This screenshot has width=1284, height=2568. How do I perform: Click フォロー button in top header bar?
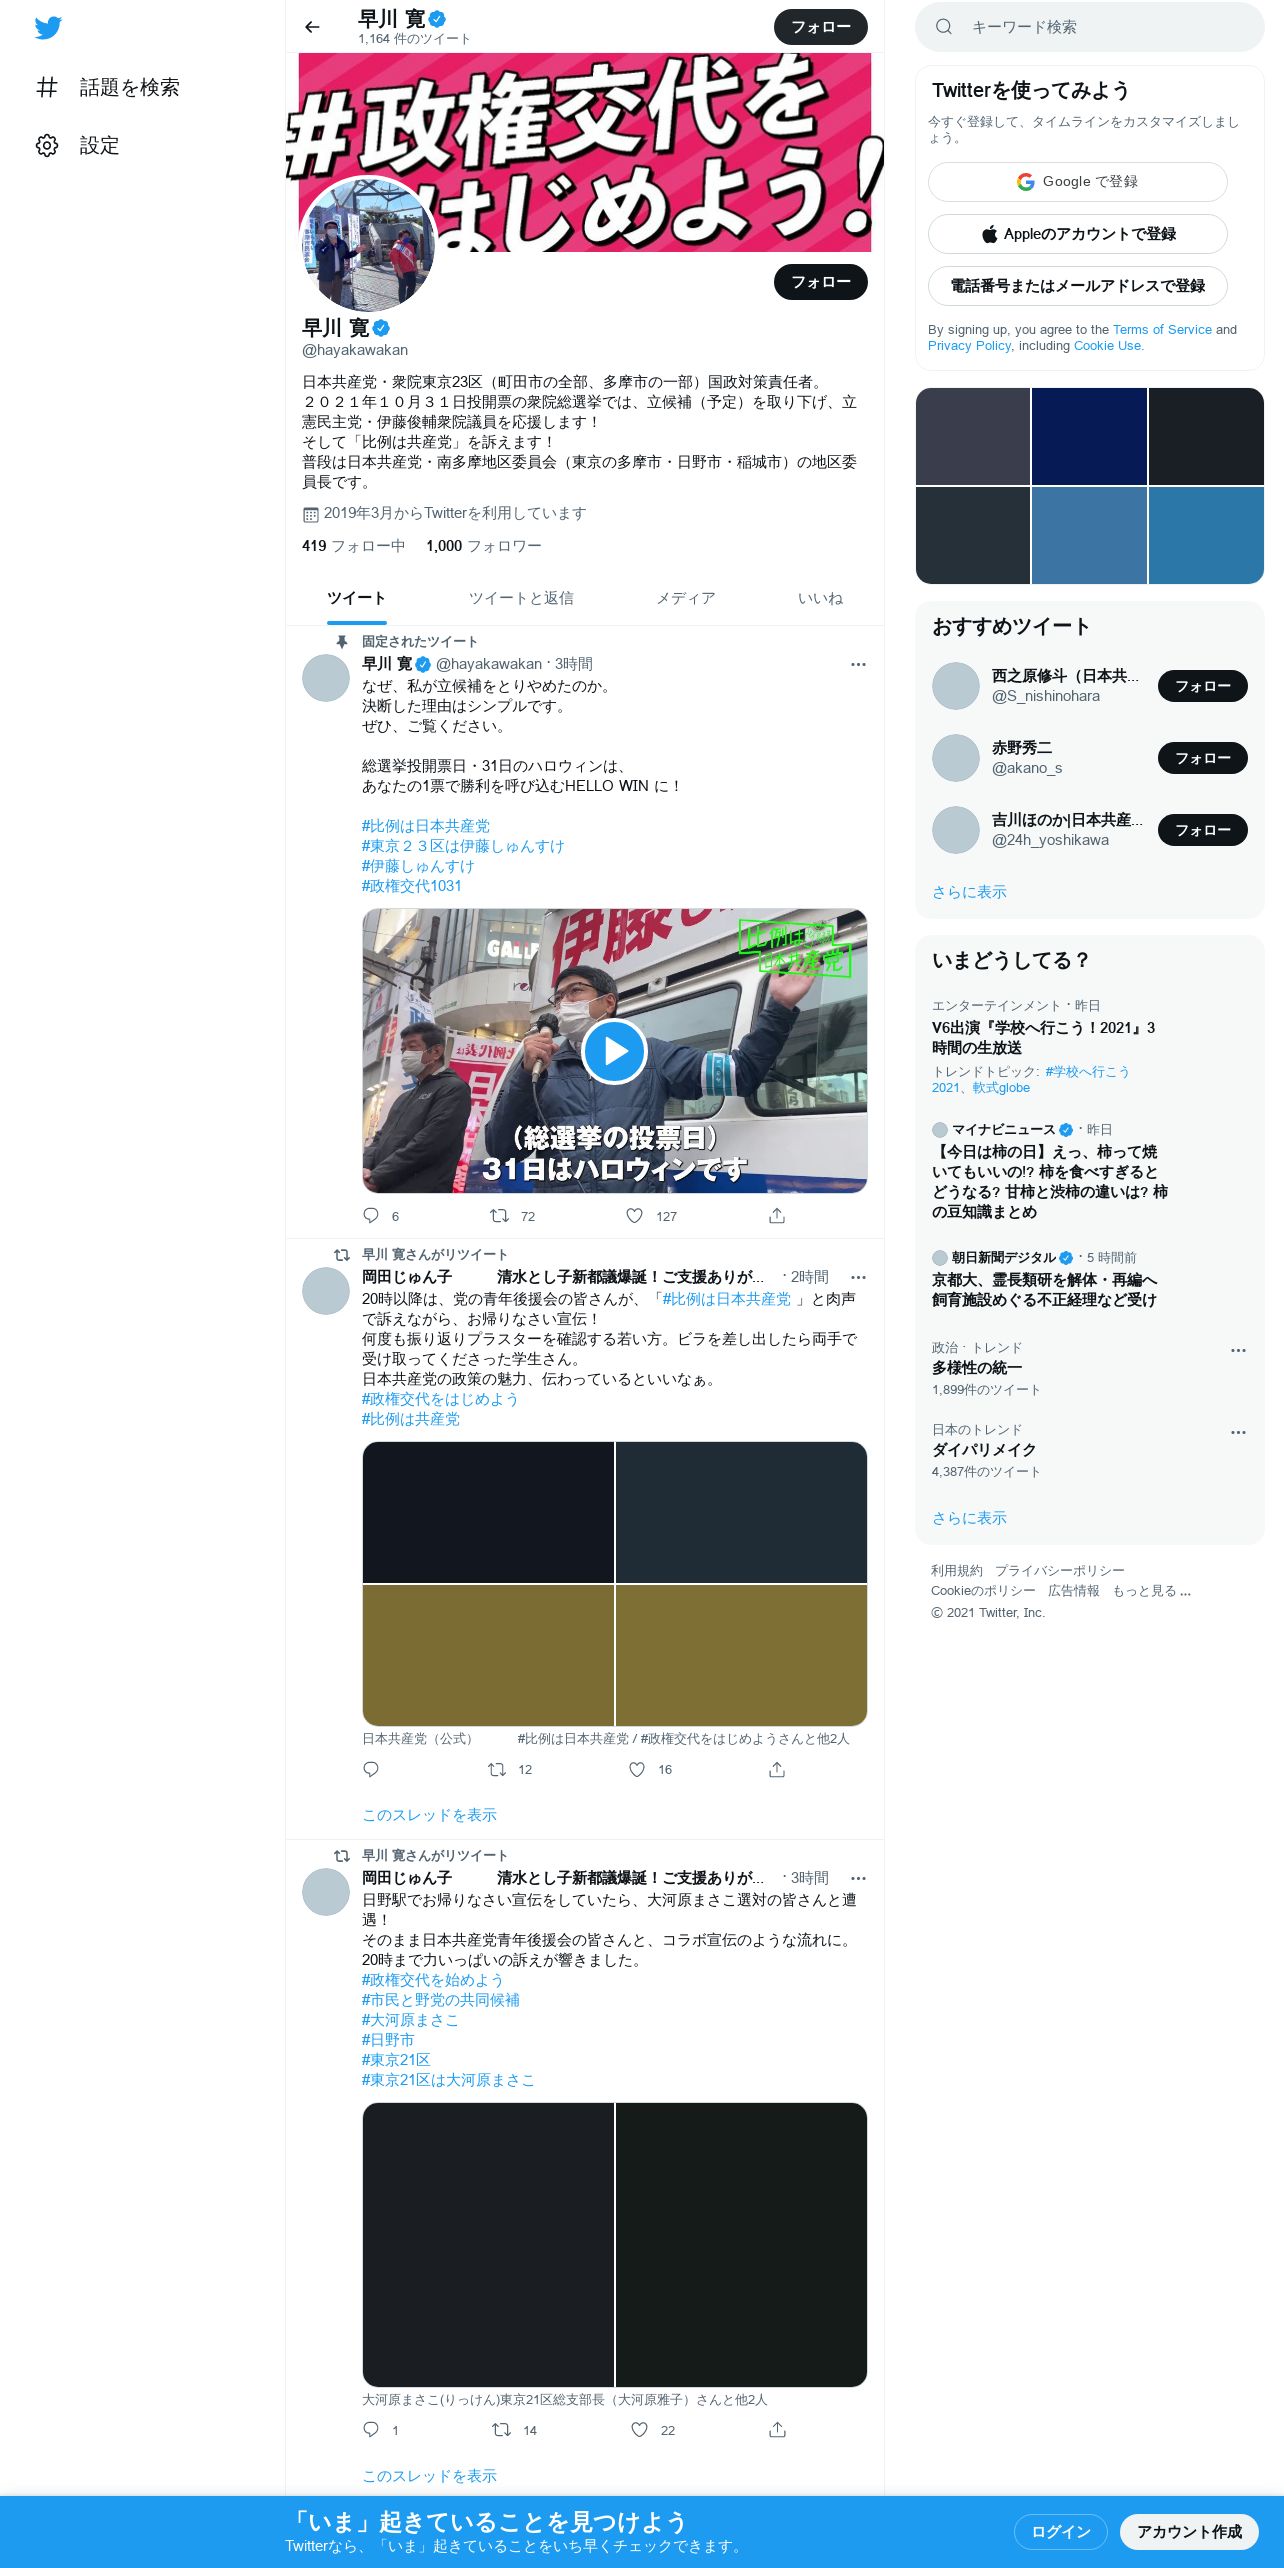point(821,27)
